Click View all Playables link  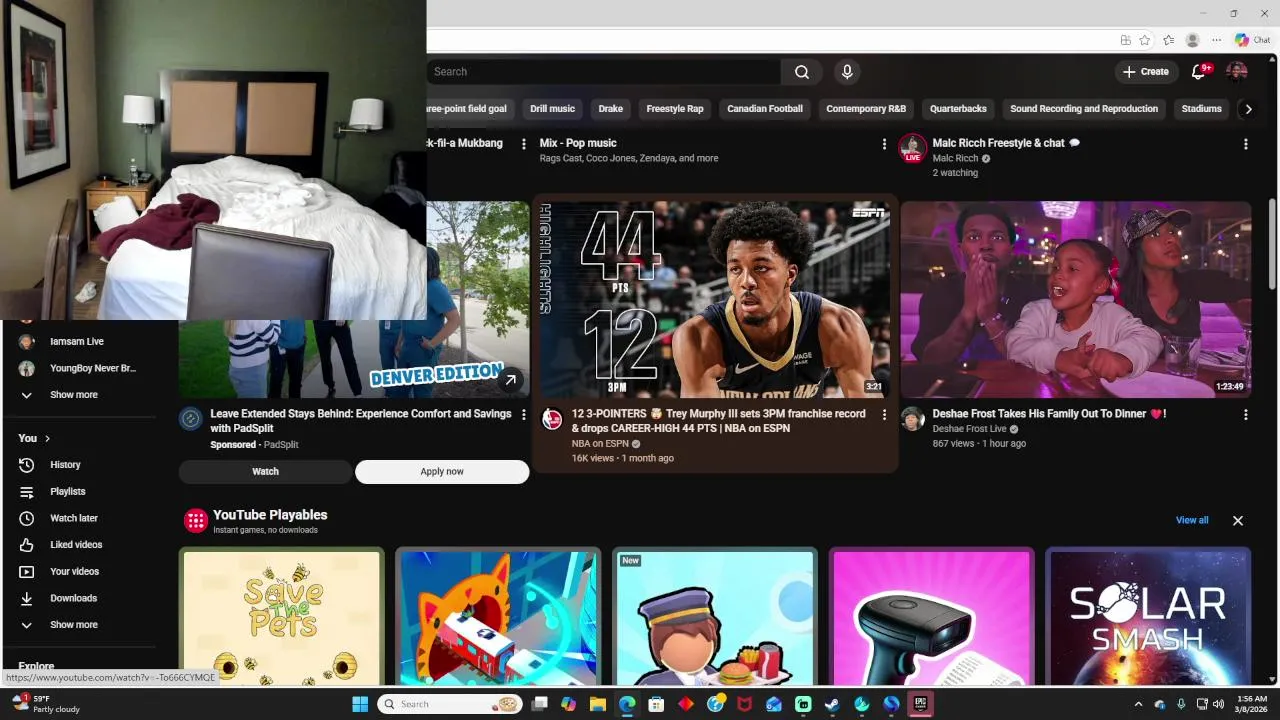tap(1192, 520)
